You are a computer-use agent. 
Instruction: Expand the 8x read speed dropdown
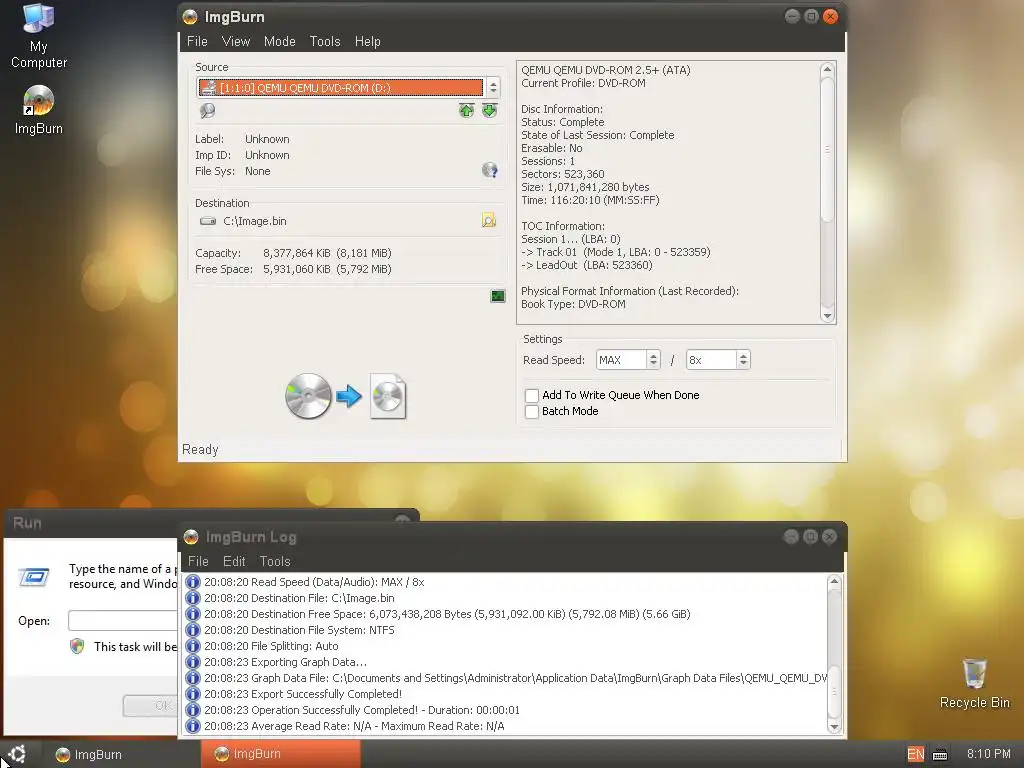point(743,360)
